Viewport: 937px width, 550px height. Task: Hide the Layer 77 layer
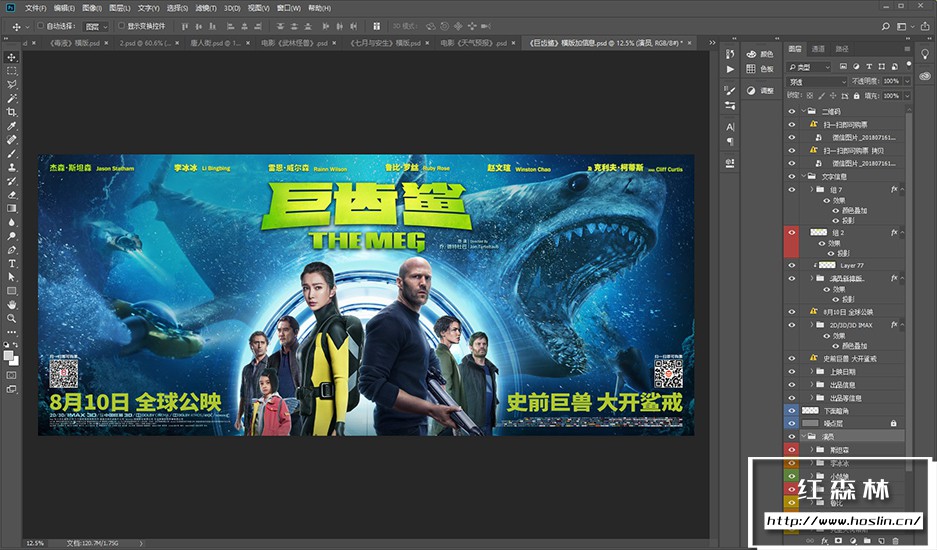click(x=792, y=265)
